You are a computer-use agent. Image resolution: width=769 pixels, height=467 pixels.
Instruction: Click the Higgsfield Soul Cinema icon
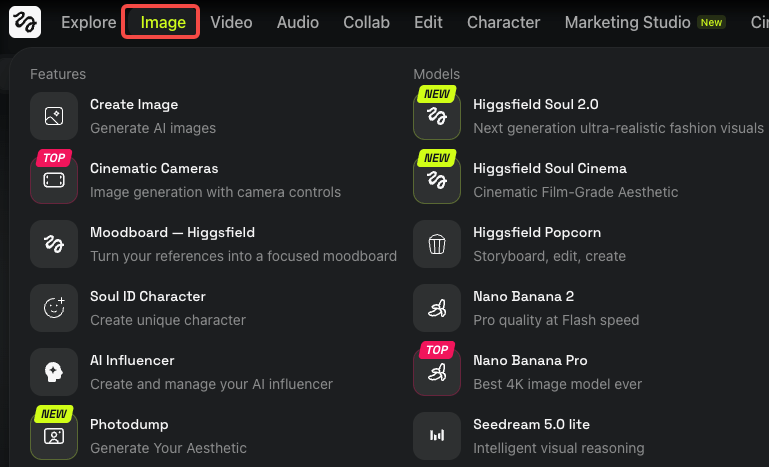click(x=437, y=180)
